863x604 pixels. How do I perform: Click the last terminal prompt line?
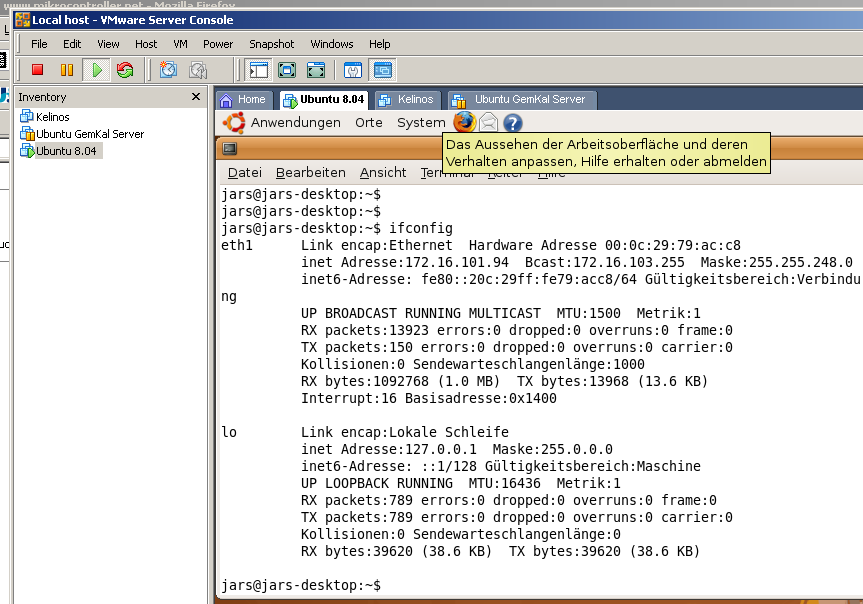(301, 585)
